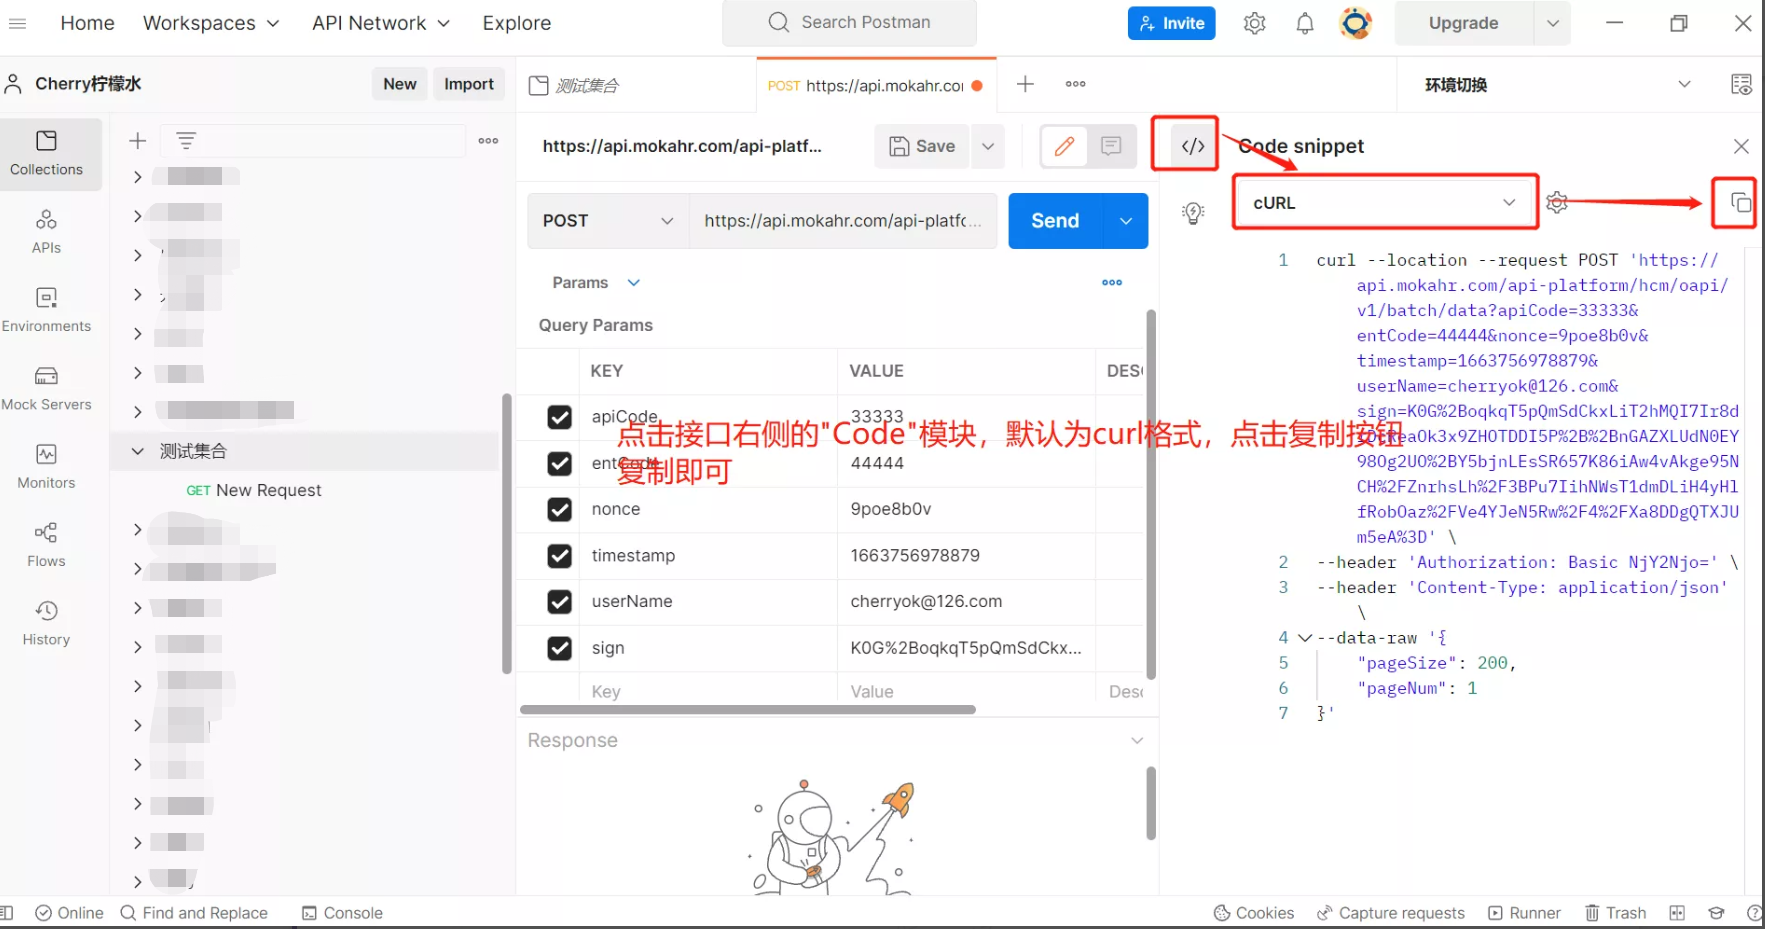Click the params horizontal scrollbar

point(748,710)
